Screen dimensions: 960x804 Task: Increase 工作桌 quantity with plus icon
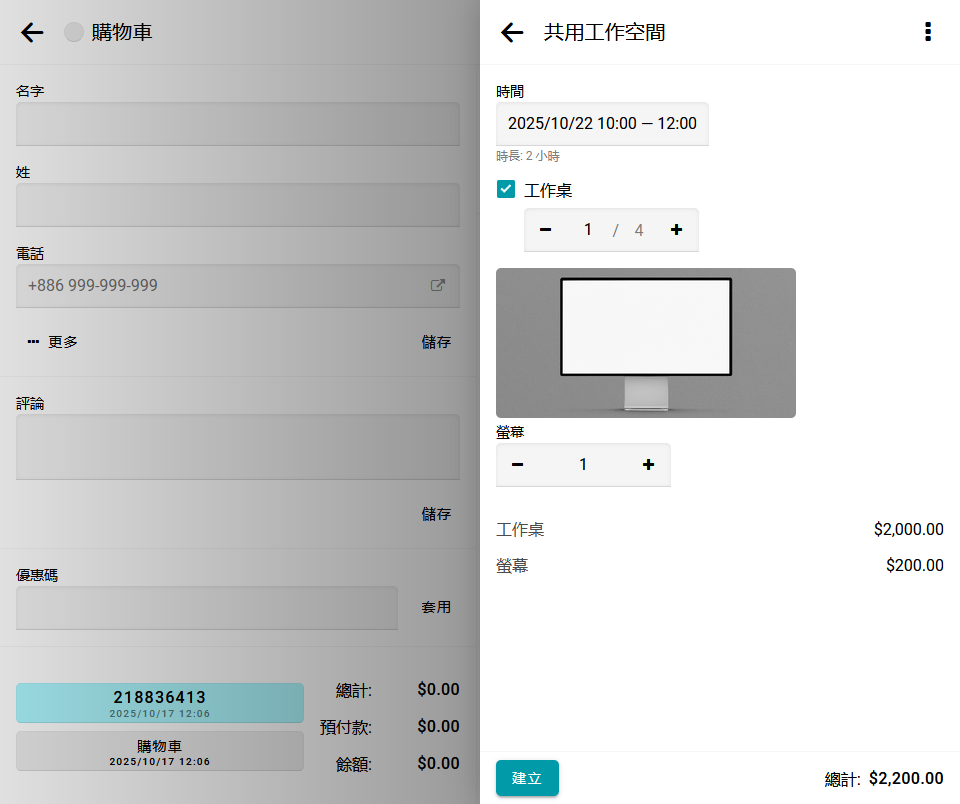[x=676, y=230]
